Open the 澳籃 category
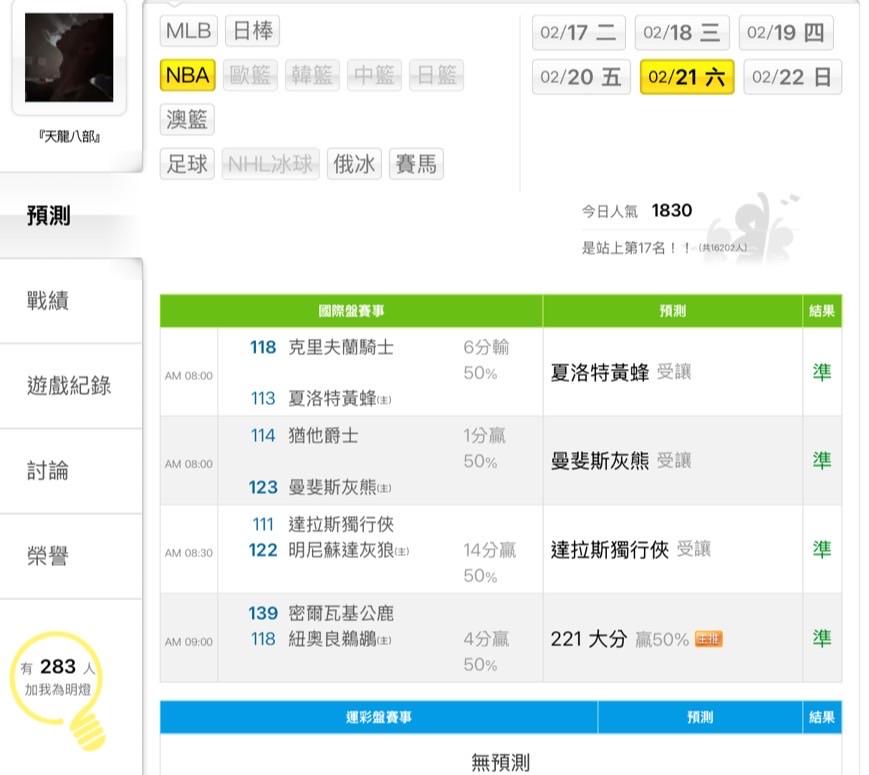Image resolution: width=869 pixels, height=775 pixels. tap(187, 119)
